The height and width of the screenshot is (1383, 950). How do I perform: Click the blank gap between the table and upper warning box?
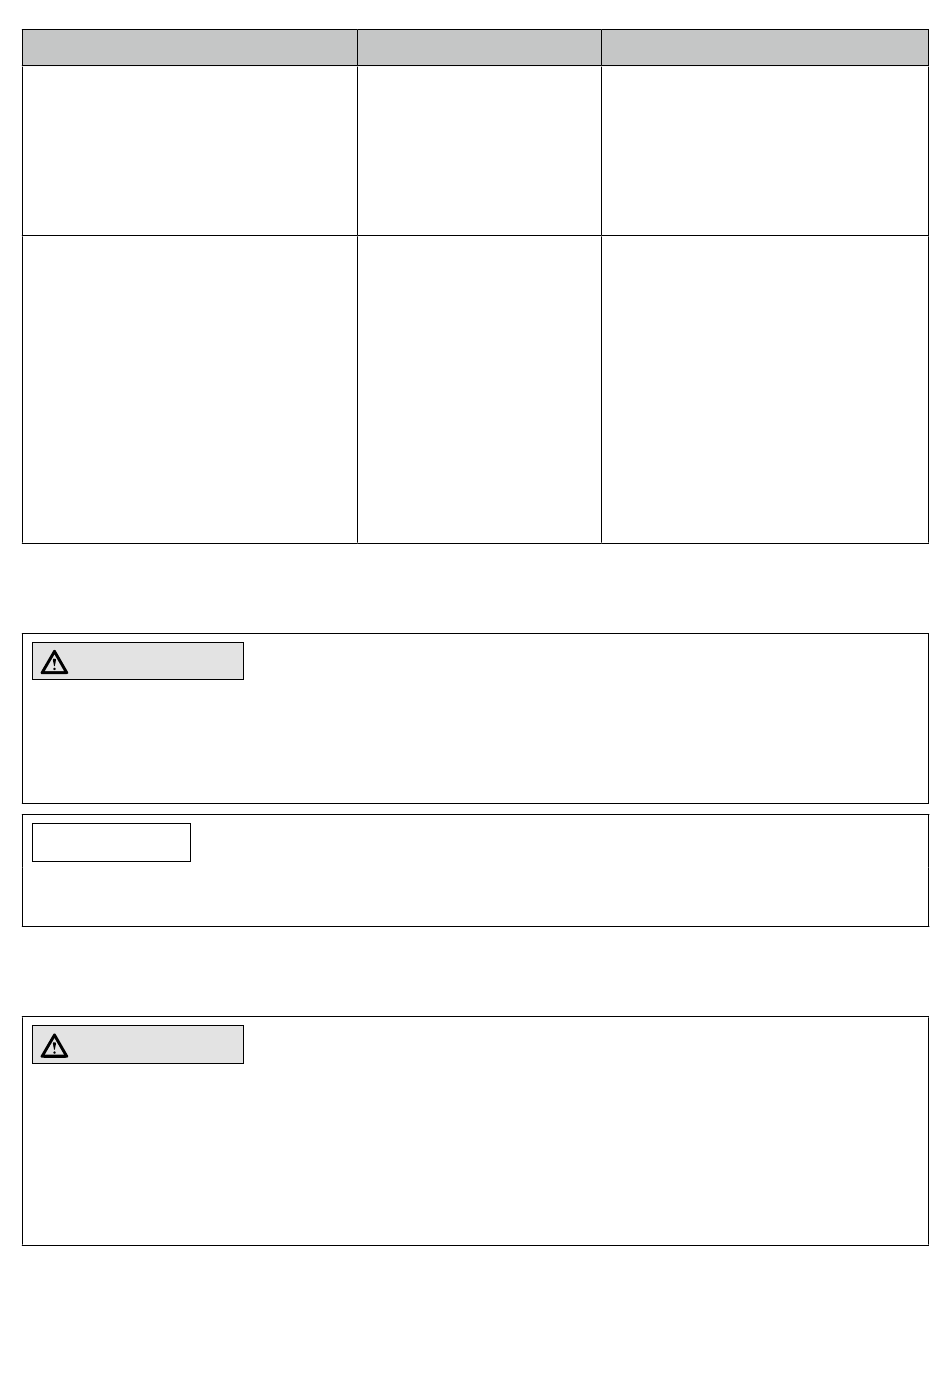click(475, 589)
